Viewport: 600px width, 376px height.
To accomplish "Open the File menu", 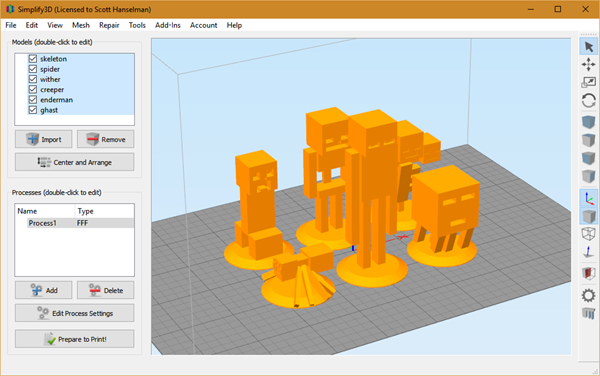I will coord(11,25).
